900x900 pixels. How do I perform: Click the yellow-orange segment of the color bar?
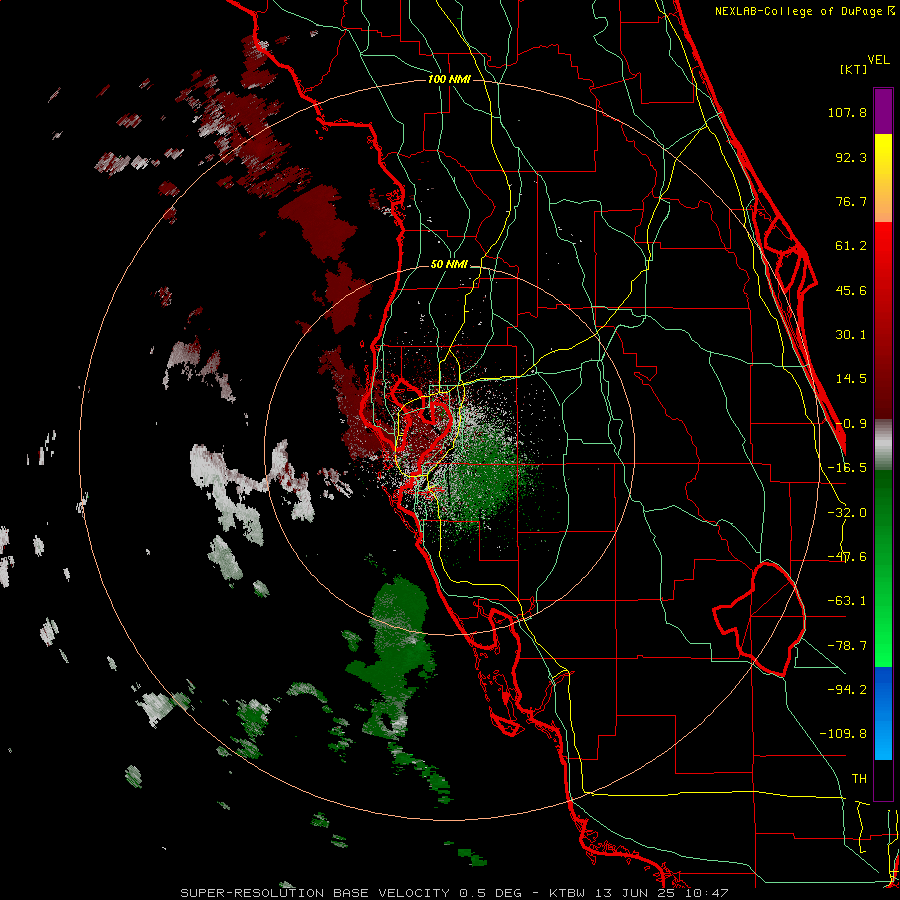[883, 178]
